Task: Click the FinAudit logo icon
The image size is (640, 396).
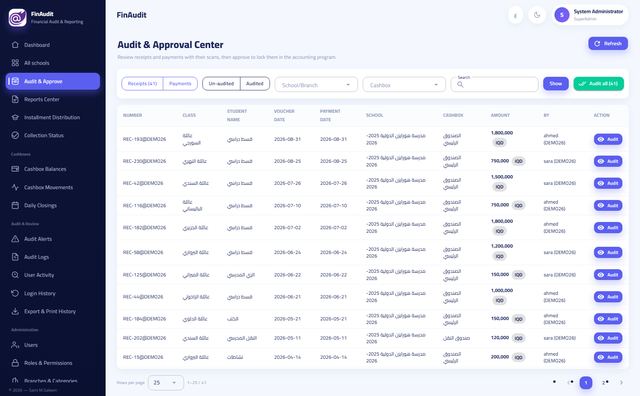Action: coord(17,18)
